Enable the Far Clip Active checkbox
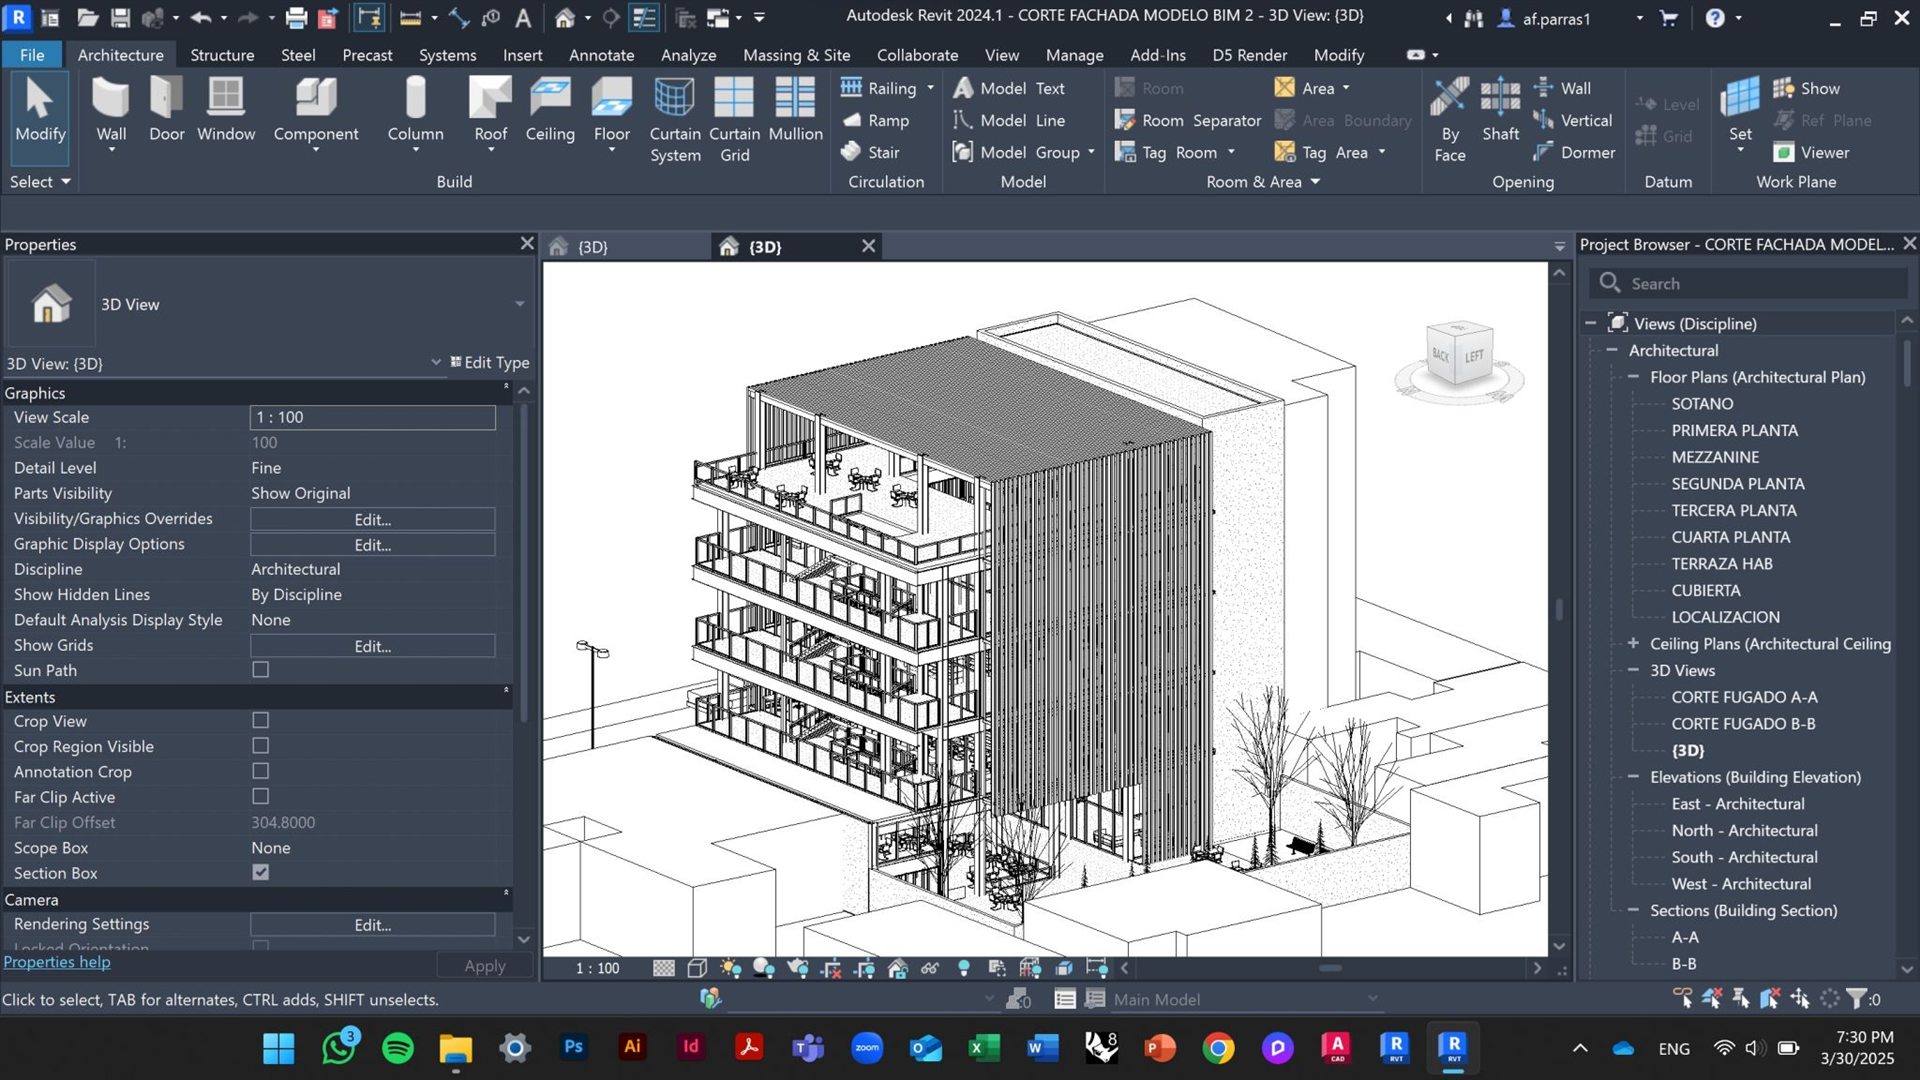Screen dimensions: 1920x1080 tap(261, 797)
